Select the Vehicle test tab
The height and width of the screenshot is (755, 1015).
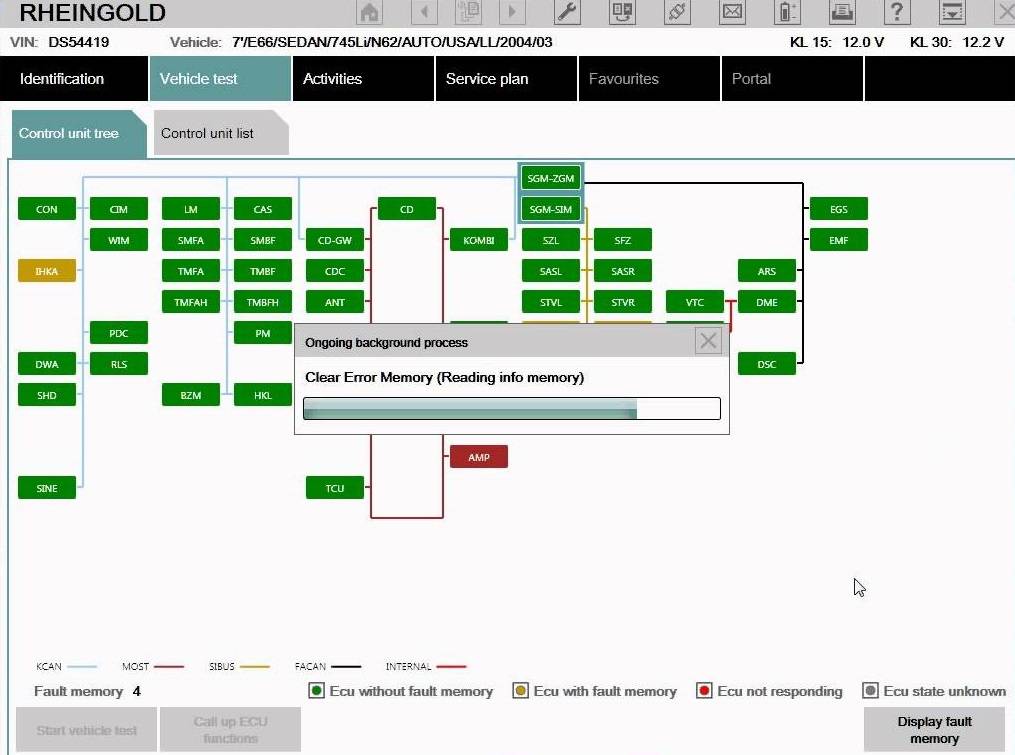coord(220,78)
